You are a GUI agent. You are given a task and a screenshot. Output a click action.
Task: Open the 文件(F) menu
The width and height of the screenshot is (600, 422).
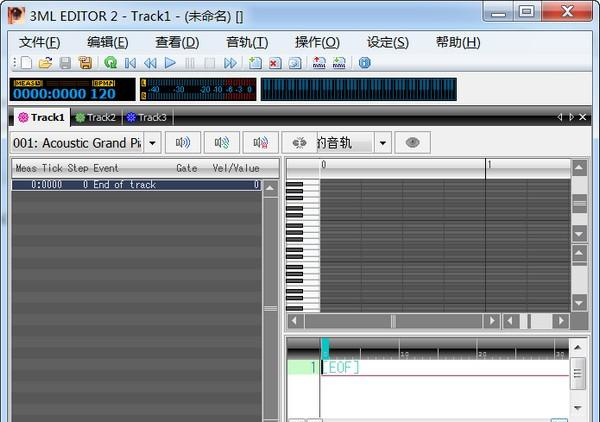tap(40, 42)
